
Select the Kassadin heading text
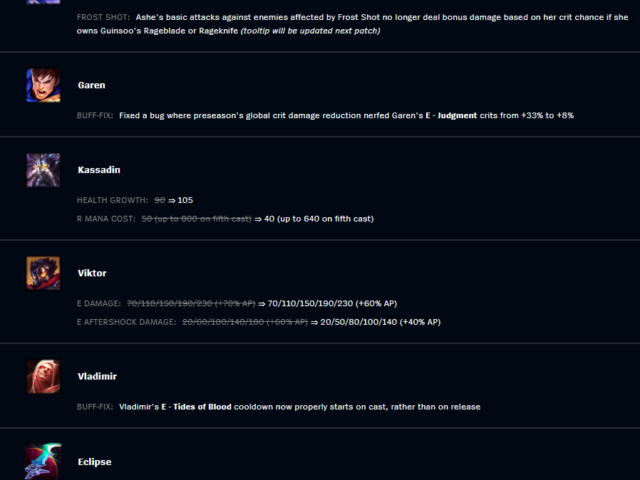click(99, 170)
